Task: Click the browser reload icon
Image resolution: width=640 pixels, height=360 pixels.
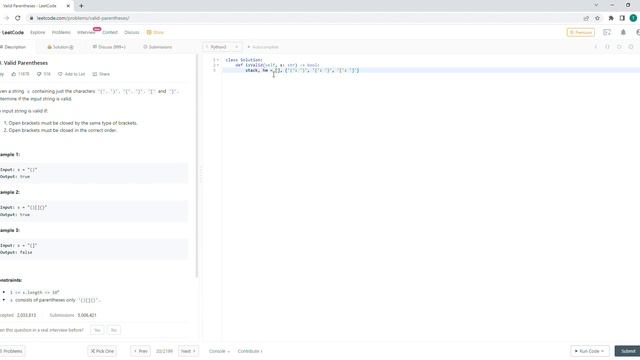Action: [18, 18]
